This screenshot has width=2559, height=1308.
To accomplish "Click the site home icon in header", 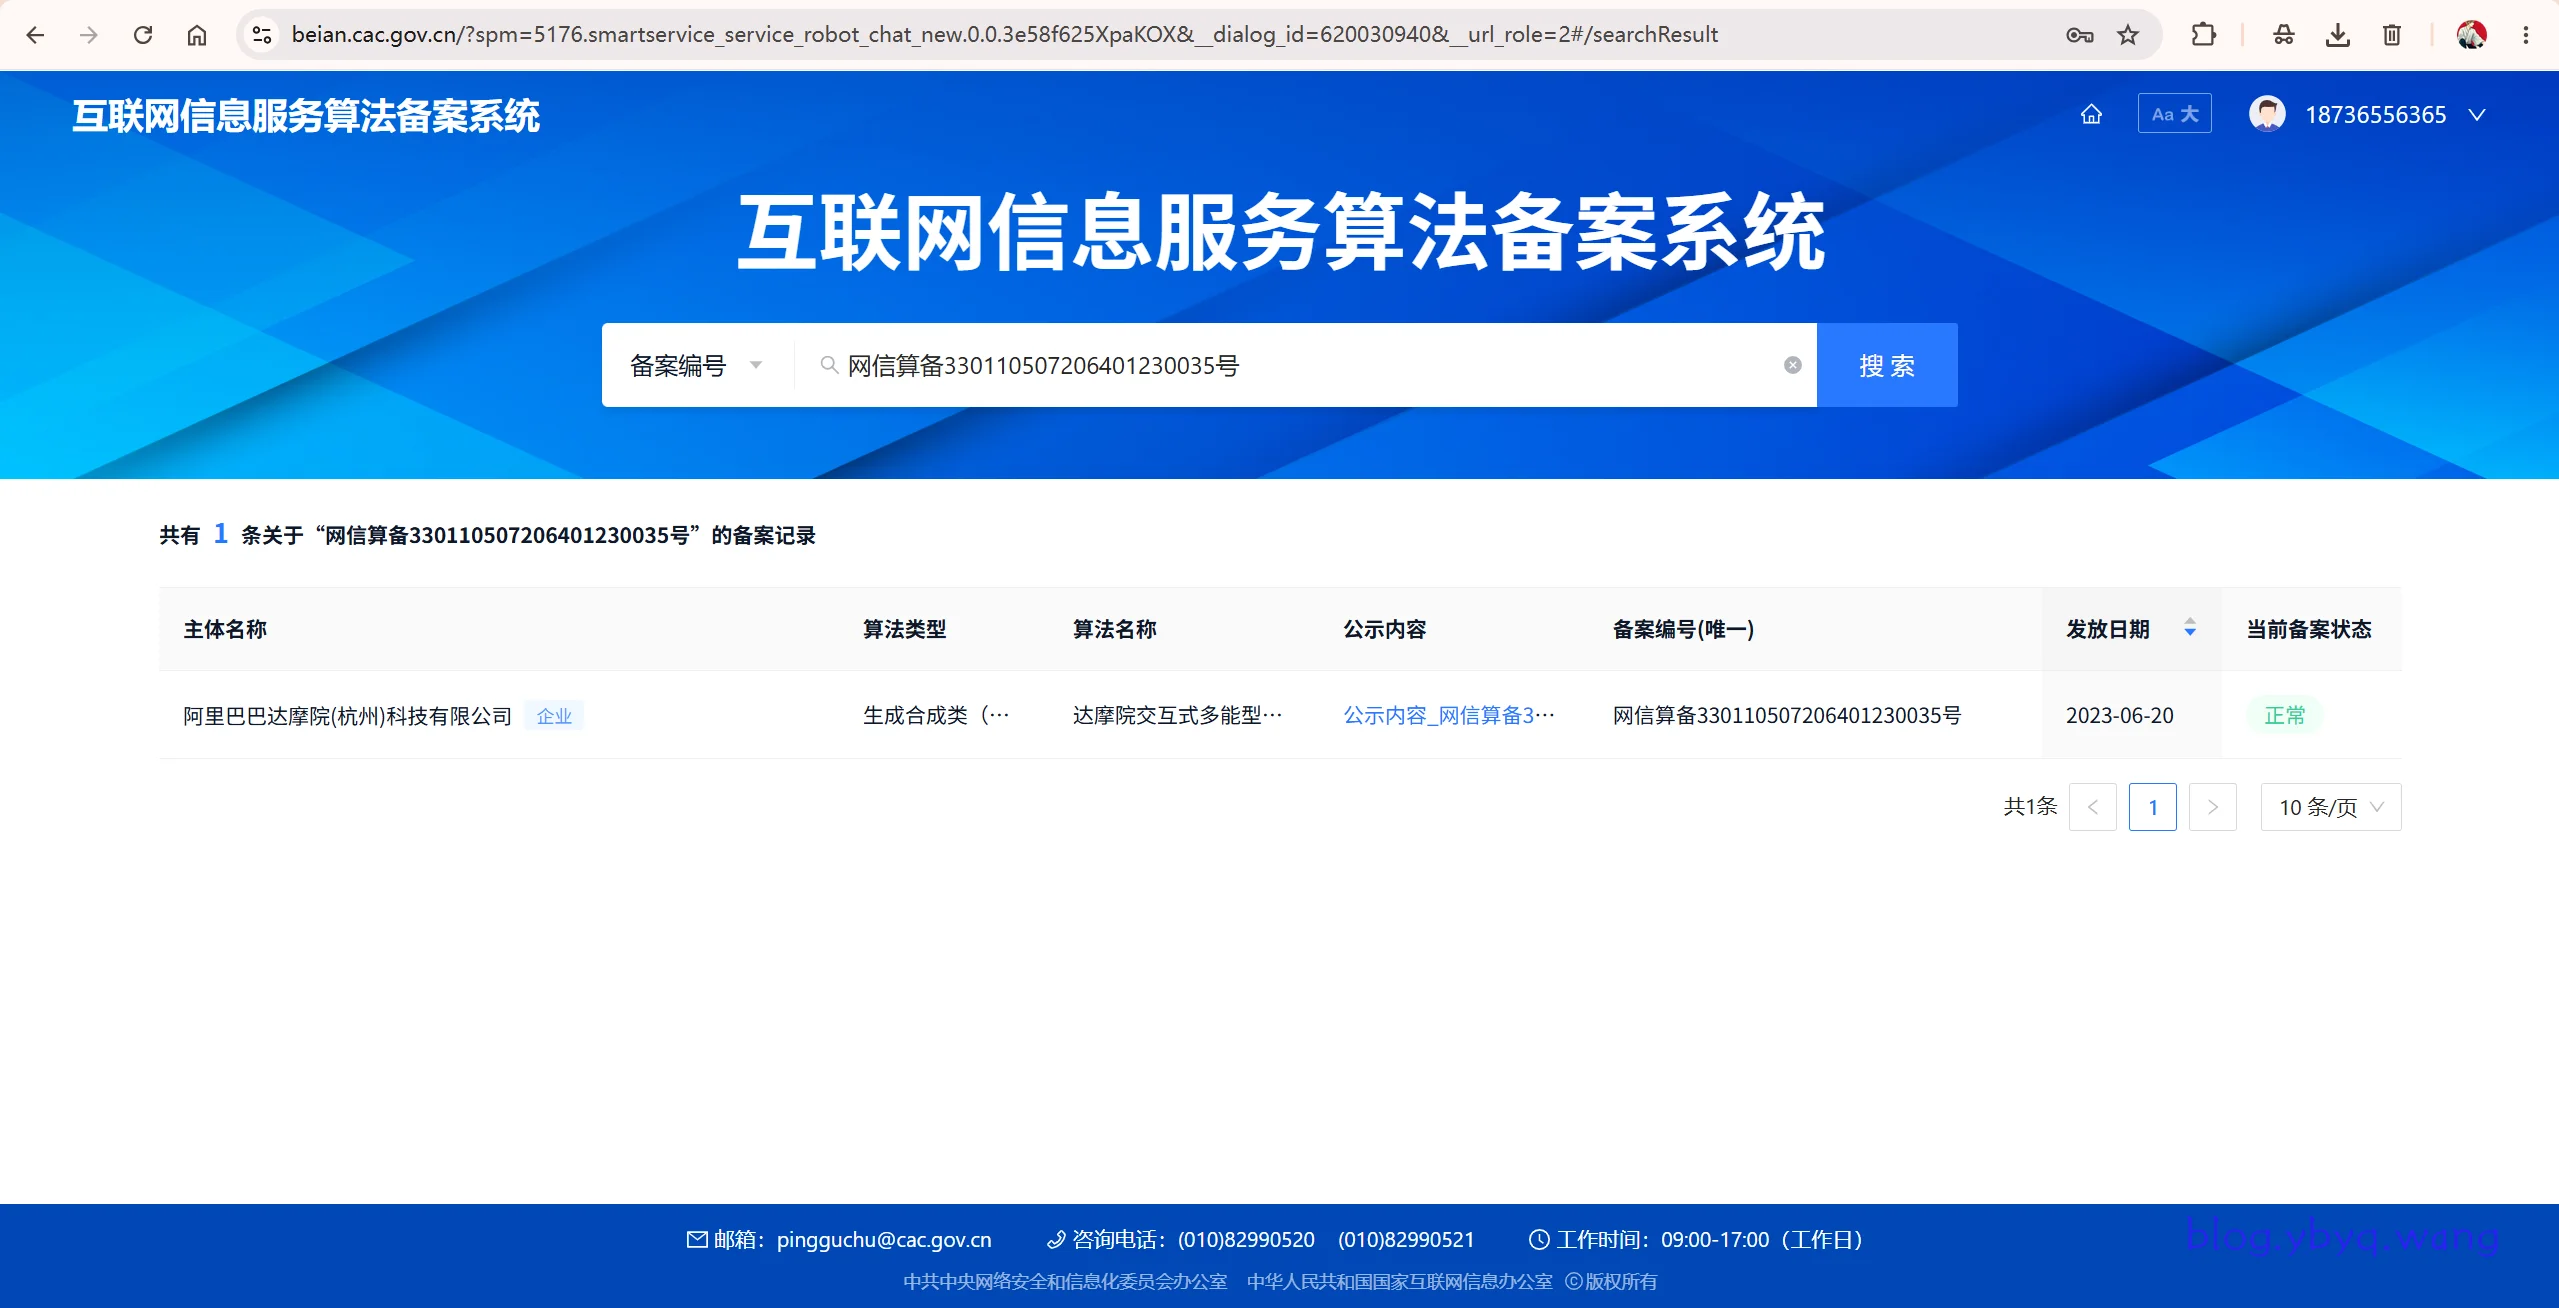I will (2091, 114).
